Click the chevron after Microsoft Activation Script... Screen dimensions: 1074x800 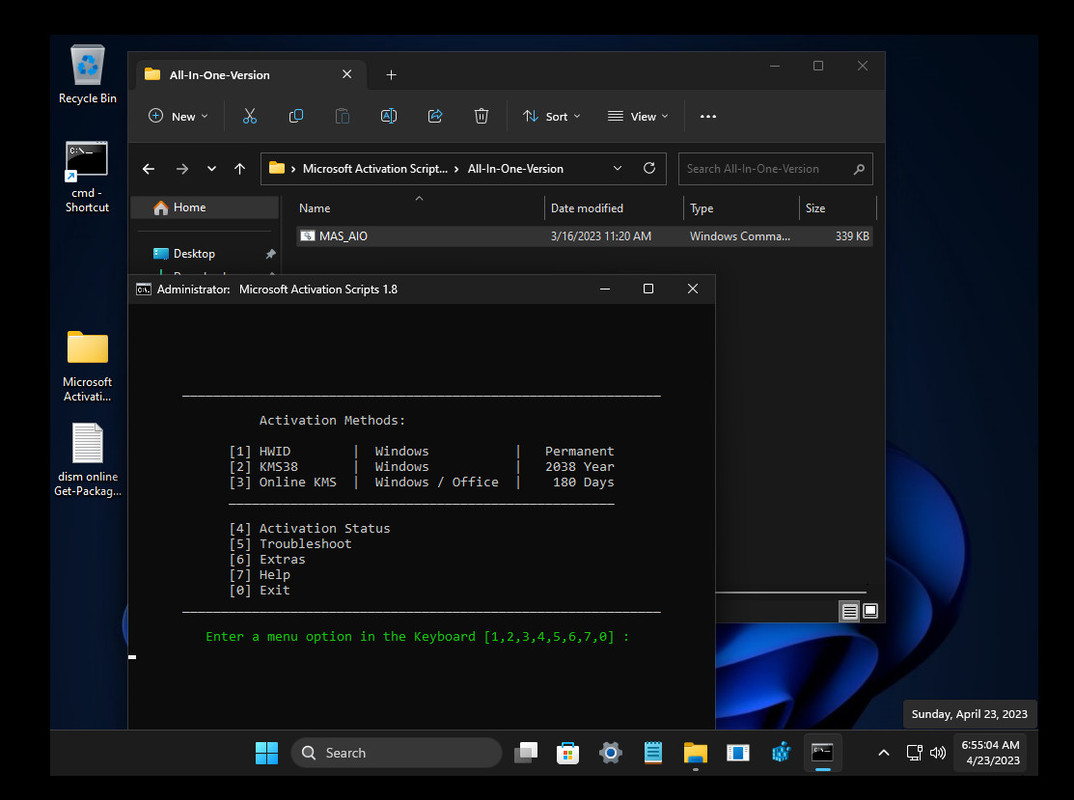(x=457, y=168)
